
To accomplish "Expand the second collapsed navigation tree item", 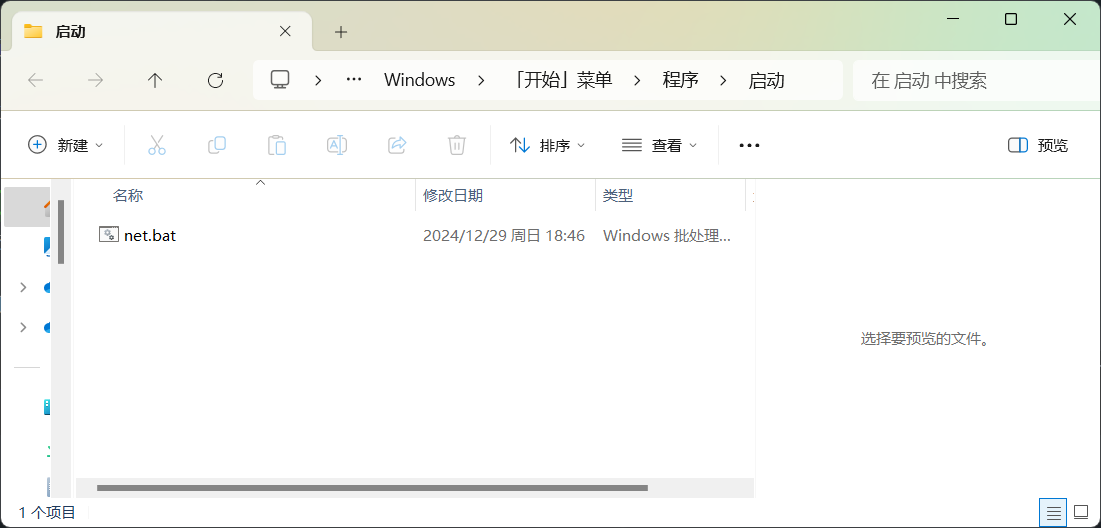I will coord(24,327).
